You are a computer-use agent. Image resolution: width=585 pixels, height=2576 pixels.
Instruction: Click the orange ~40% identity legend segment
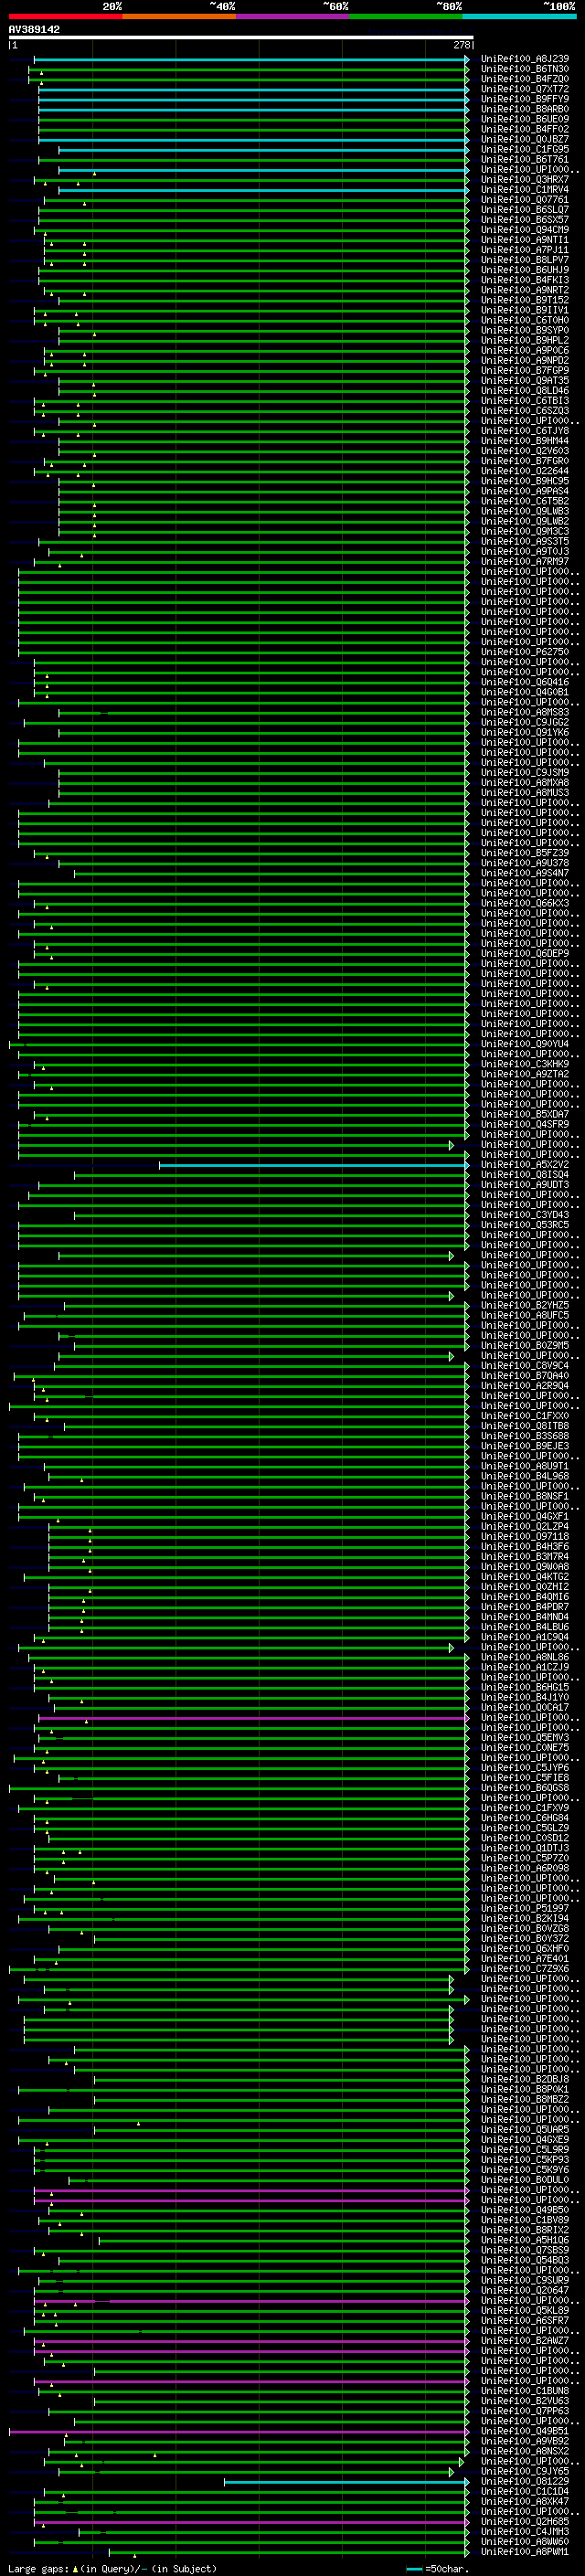[x=179, y=16]
